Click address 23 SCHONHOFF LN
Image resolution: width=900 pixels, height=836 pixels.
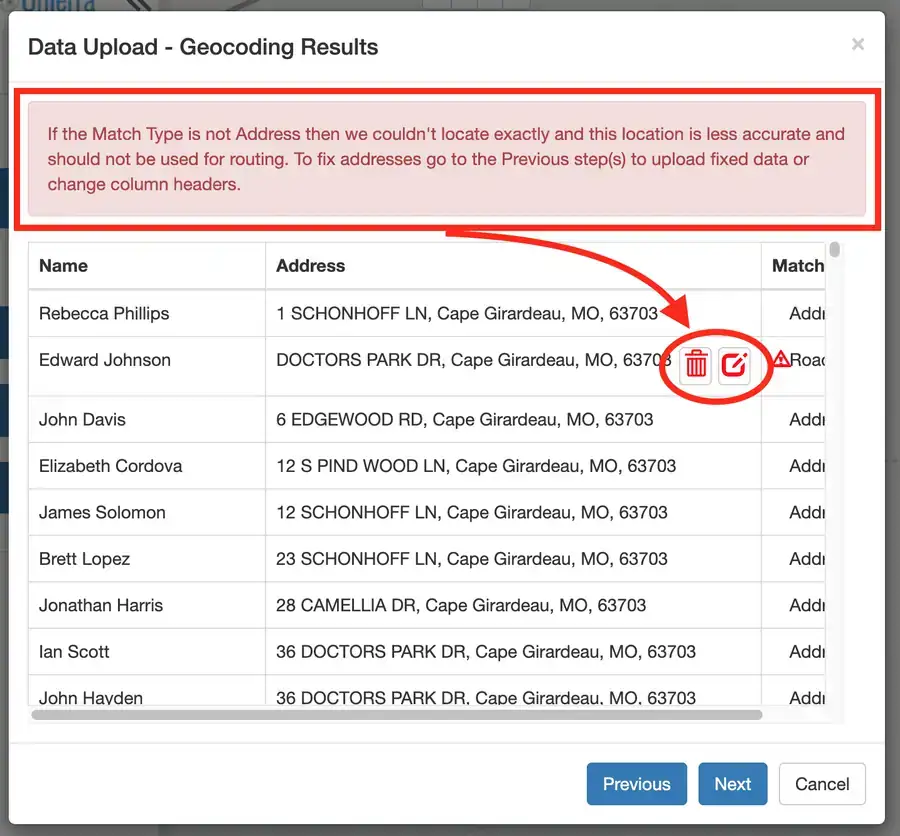click(x=472, y=559)
